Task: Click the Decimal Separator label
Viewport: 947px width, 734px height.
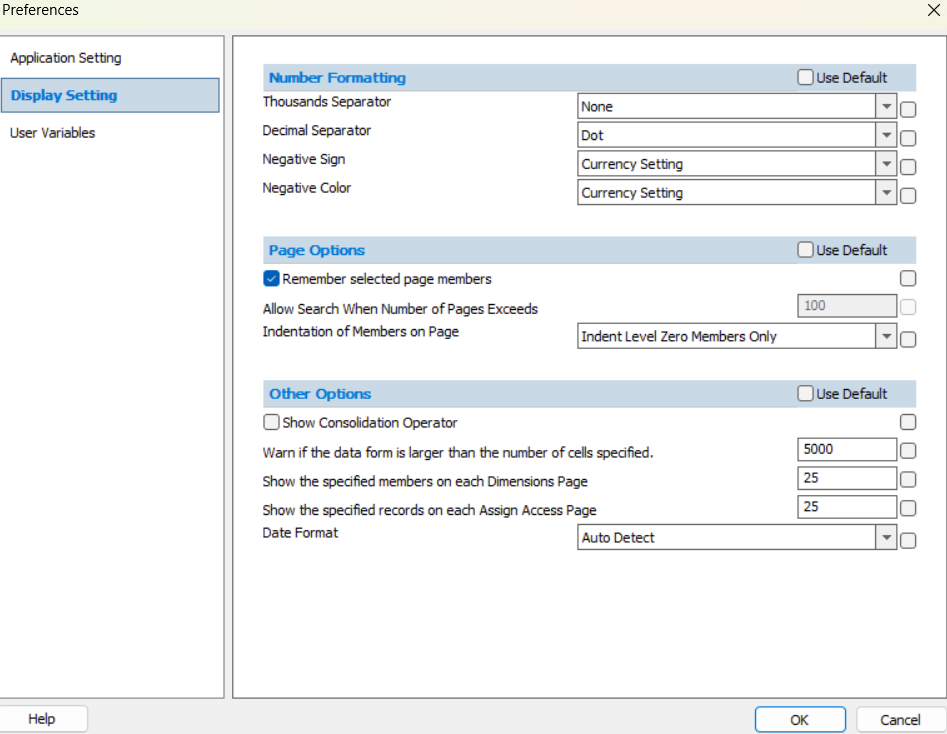Action: click(316, 130)
